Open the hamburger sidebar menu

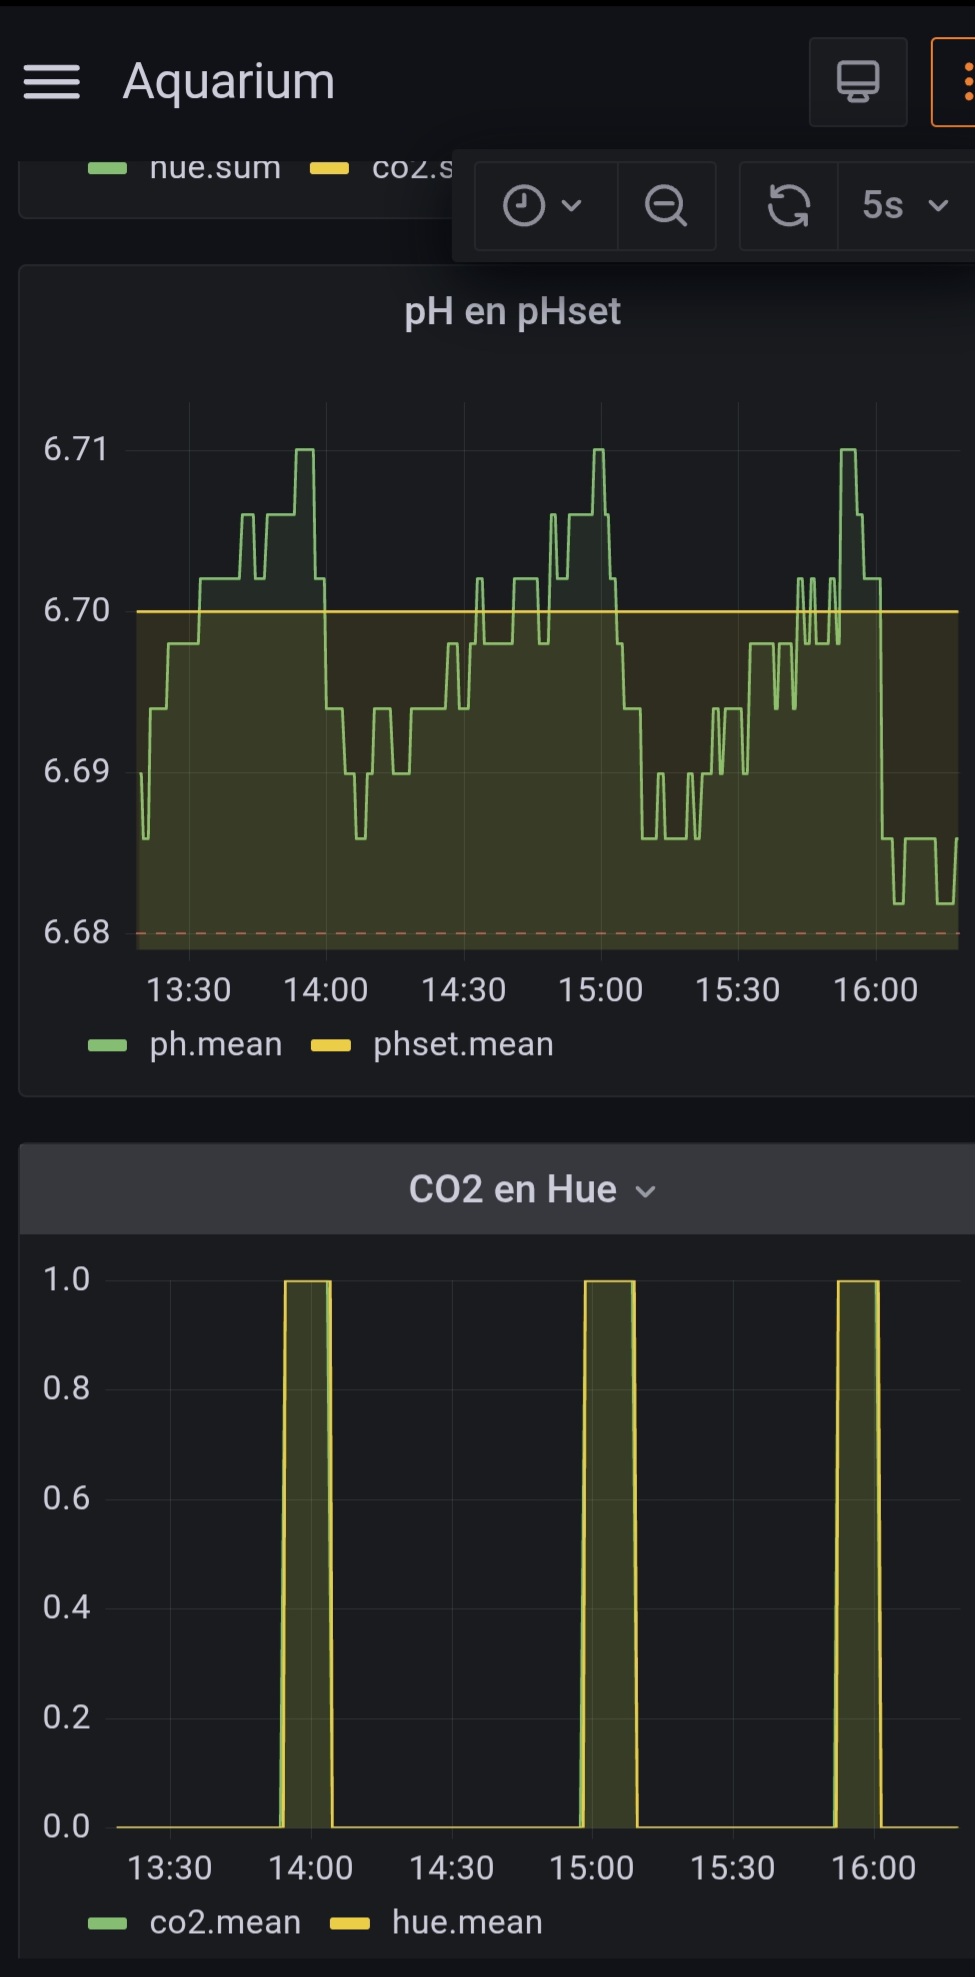coord(52,82)
